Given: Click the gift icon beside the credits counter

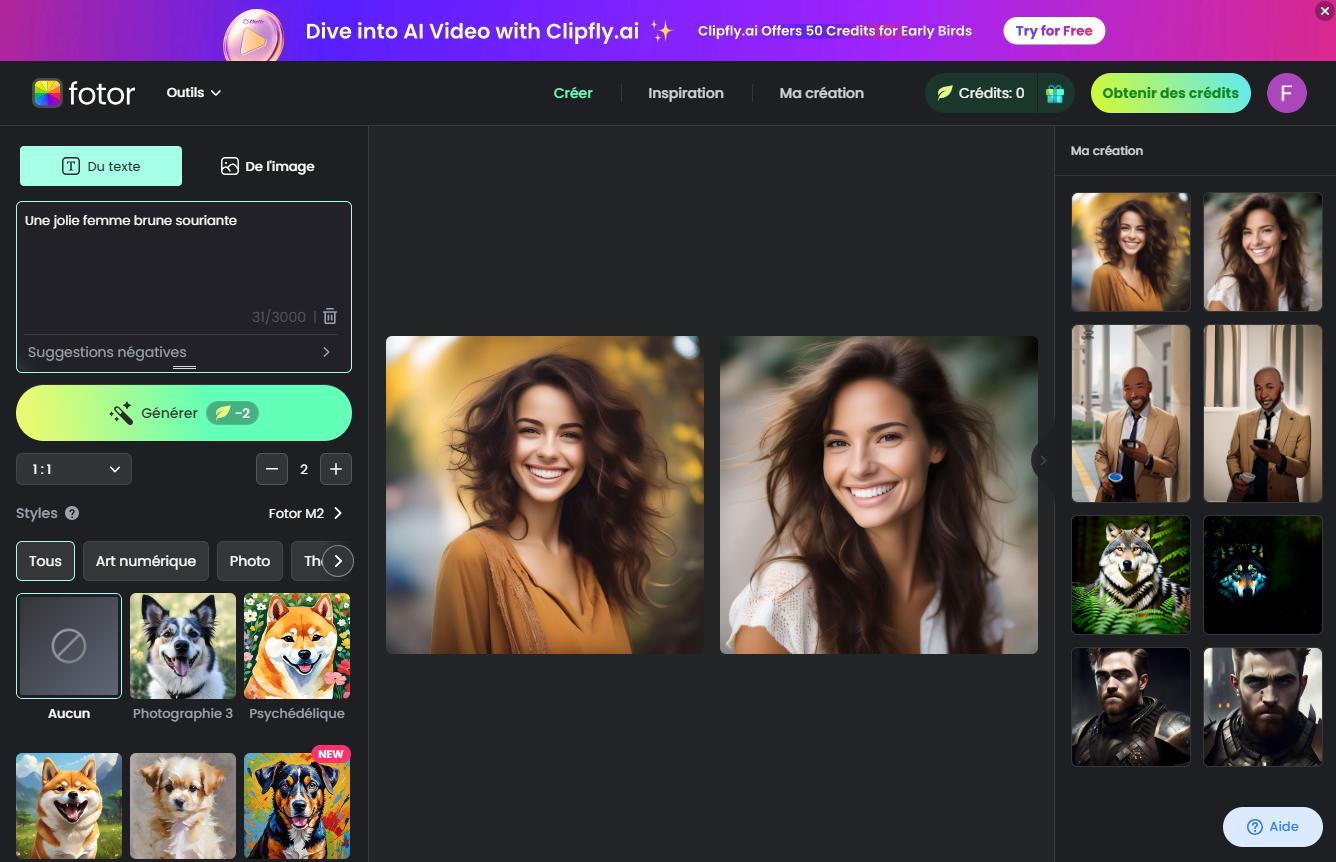Looking at the screenshot, I should click(1054, 92).
